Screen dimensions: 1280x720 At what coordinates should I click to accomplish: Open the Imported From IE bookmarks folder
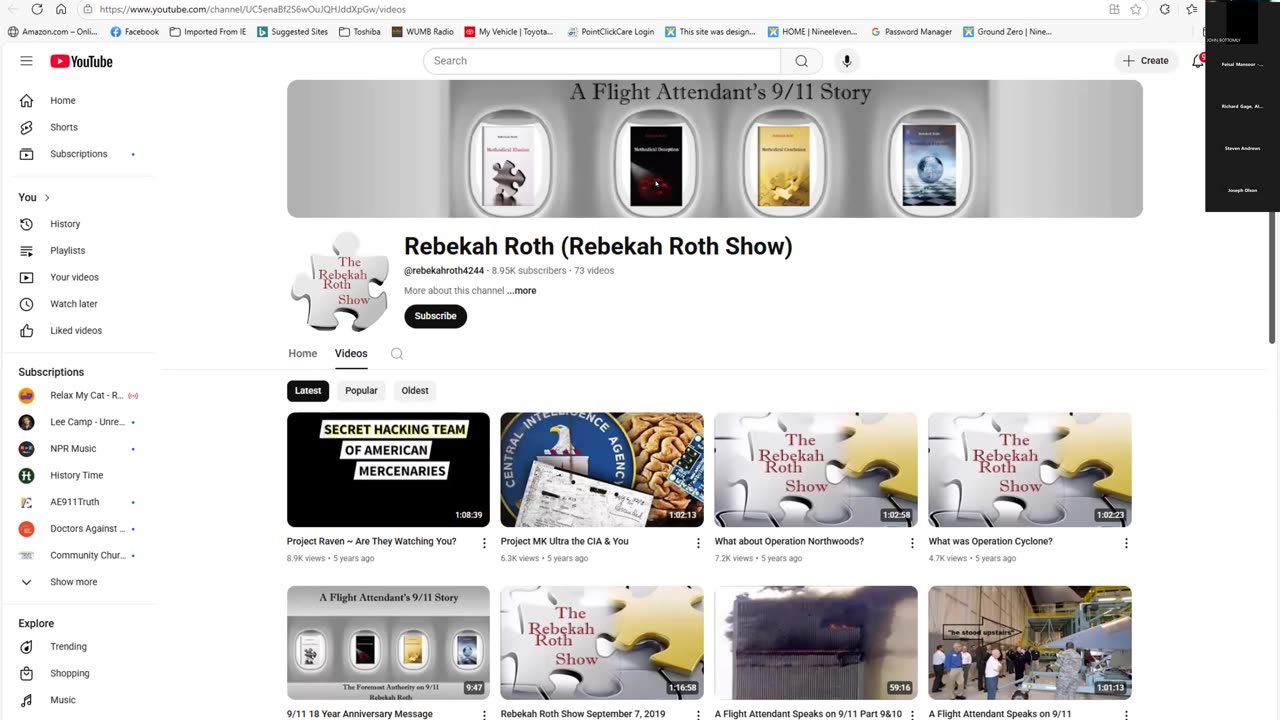(x=208, y=32)
